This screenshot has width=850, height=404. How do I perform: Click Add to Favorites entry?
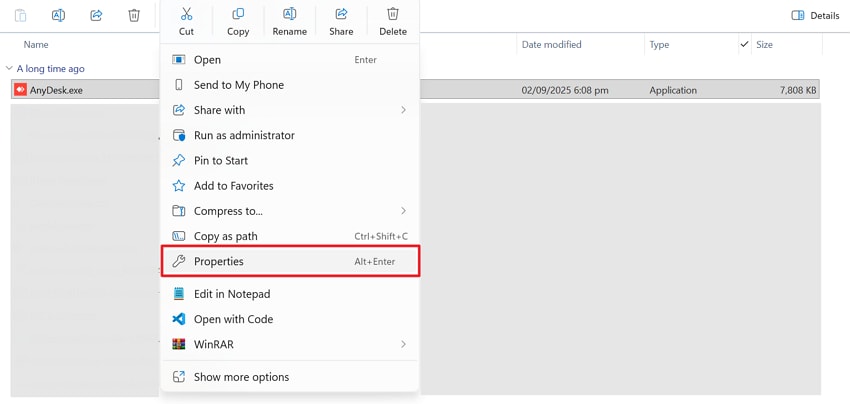click(290, 185)
